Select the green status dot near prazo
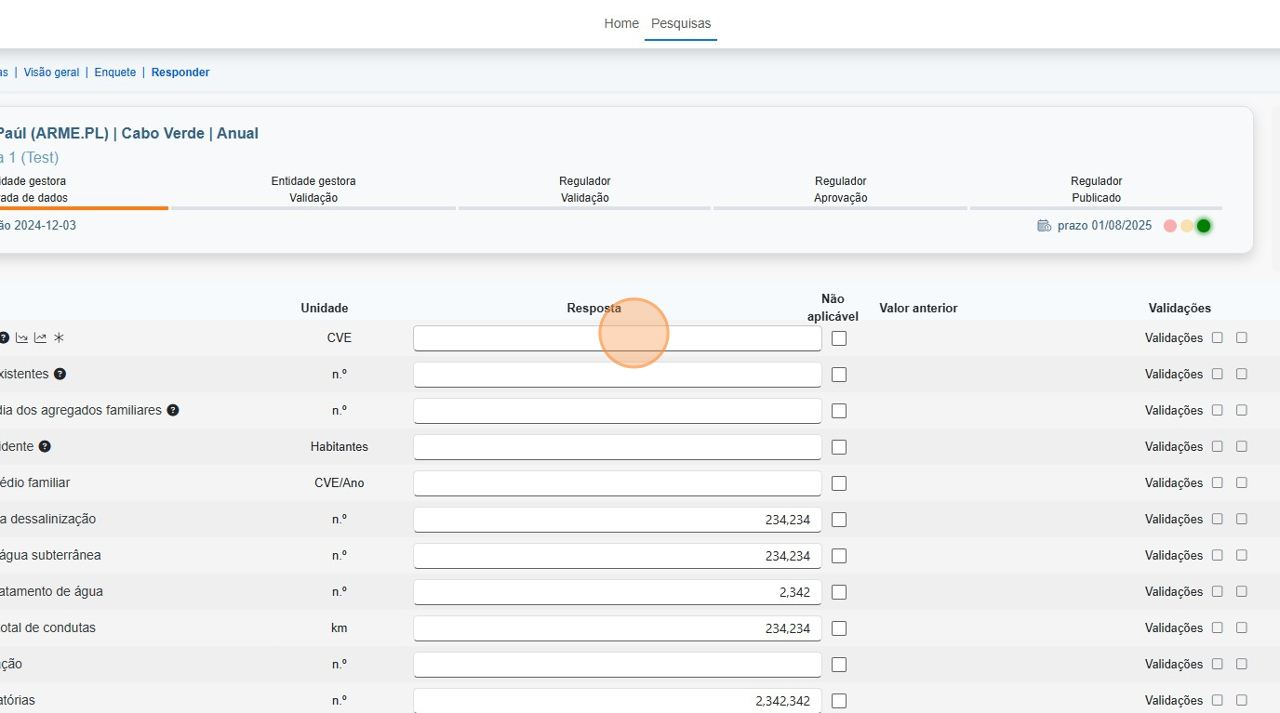The height and width of the screenshot is (713, 1280). coord(1203,226)
